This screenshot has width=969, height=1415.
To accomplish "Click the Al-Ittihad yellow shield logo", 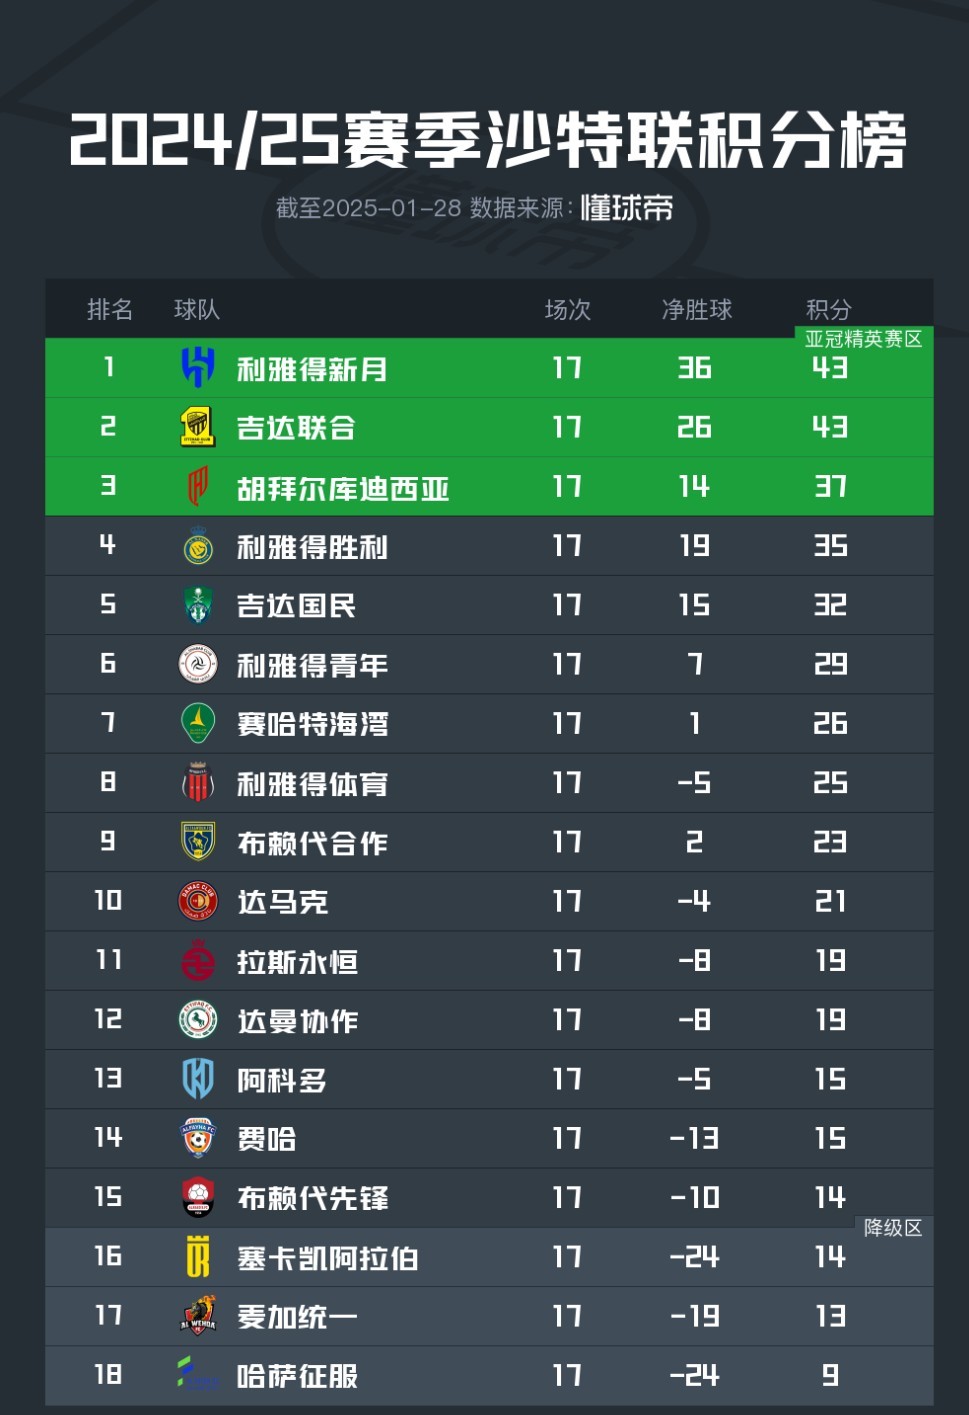I will (x=198, y=427).
